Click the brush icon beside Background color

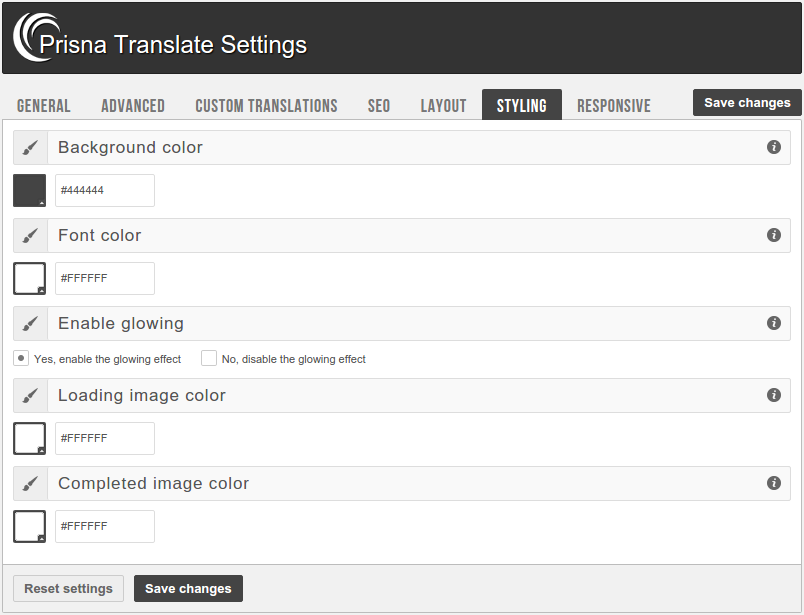30,148
